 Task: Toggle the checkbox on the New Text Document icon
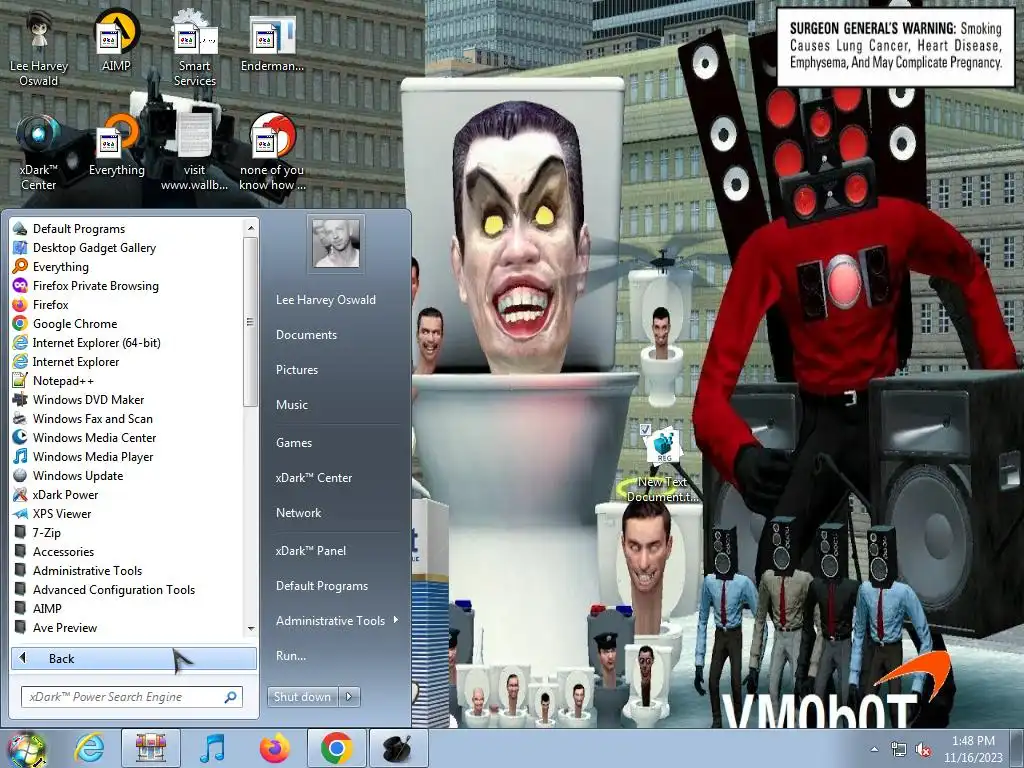click(x=645, y=429)
